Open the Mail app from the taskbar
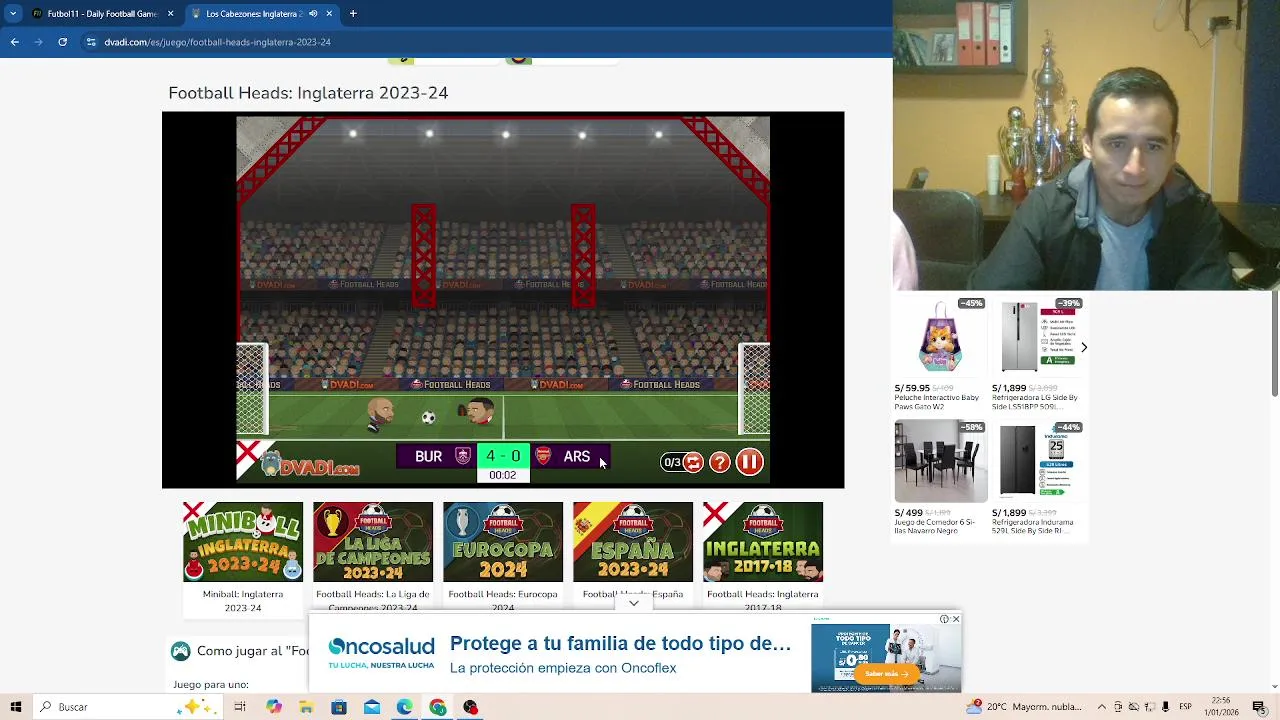 [x=372, y=707]
